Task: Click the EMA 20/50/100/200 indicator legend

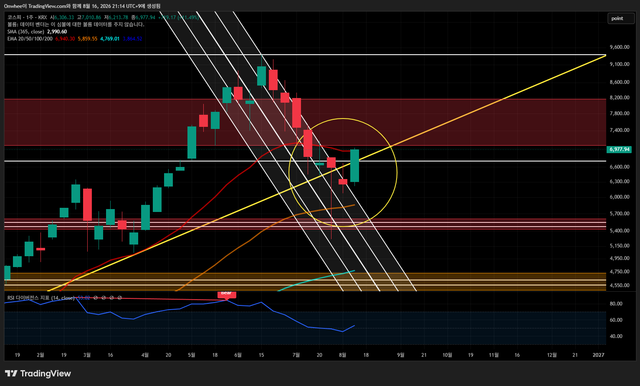Action: [x=30, y=39]
